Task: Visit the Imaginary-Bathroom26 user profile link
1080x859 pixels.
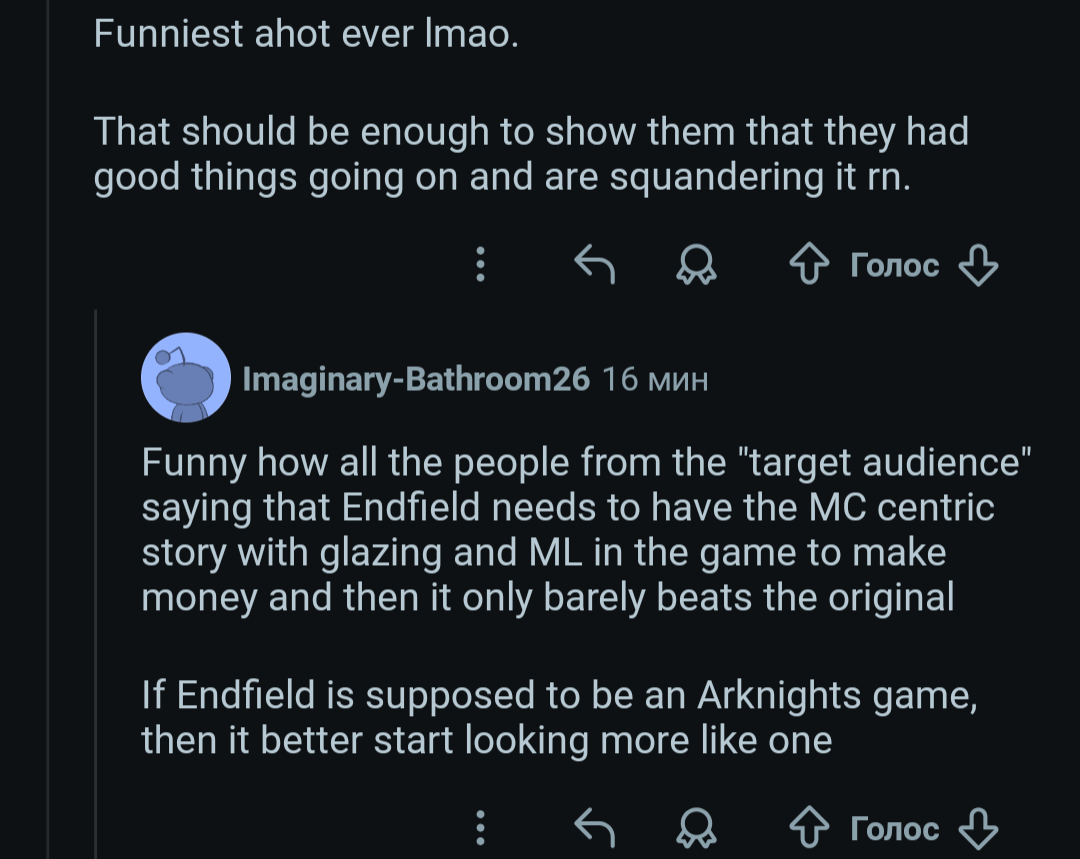Action: point(416,379)
